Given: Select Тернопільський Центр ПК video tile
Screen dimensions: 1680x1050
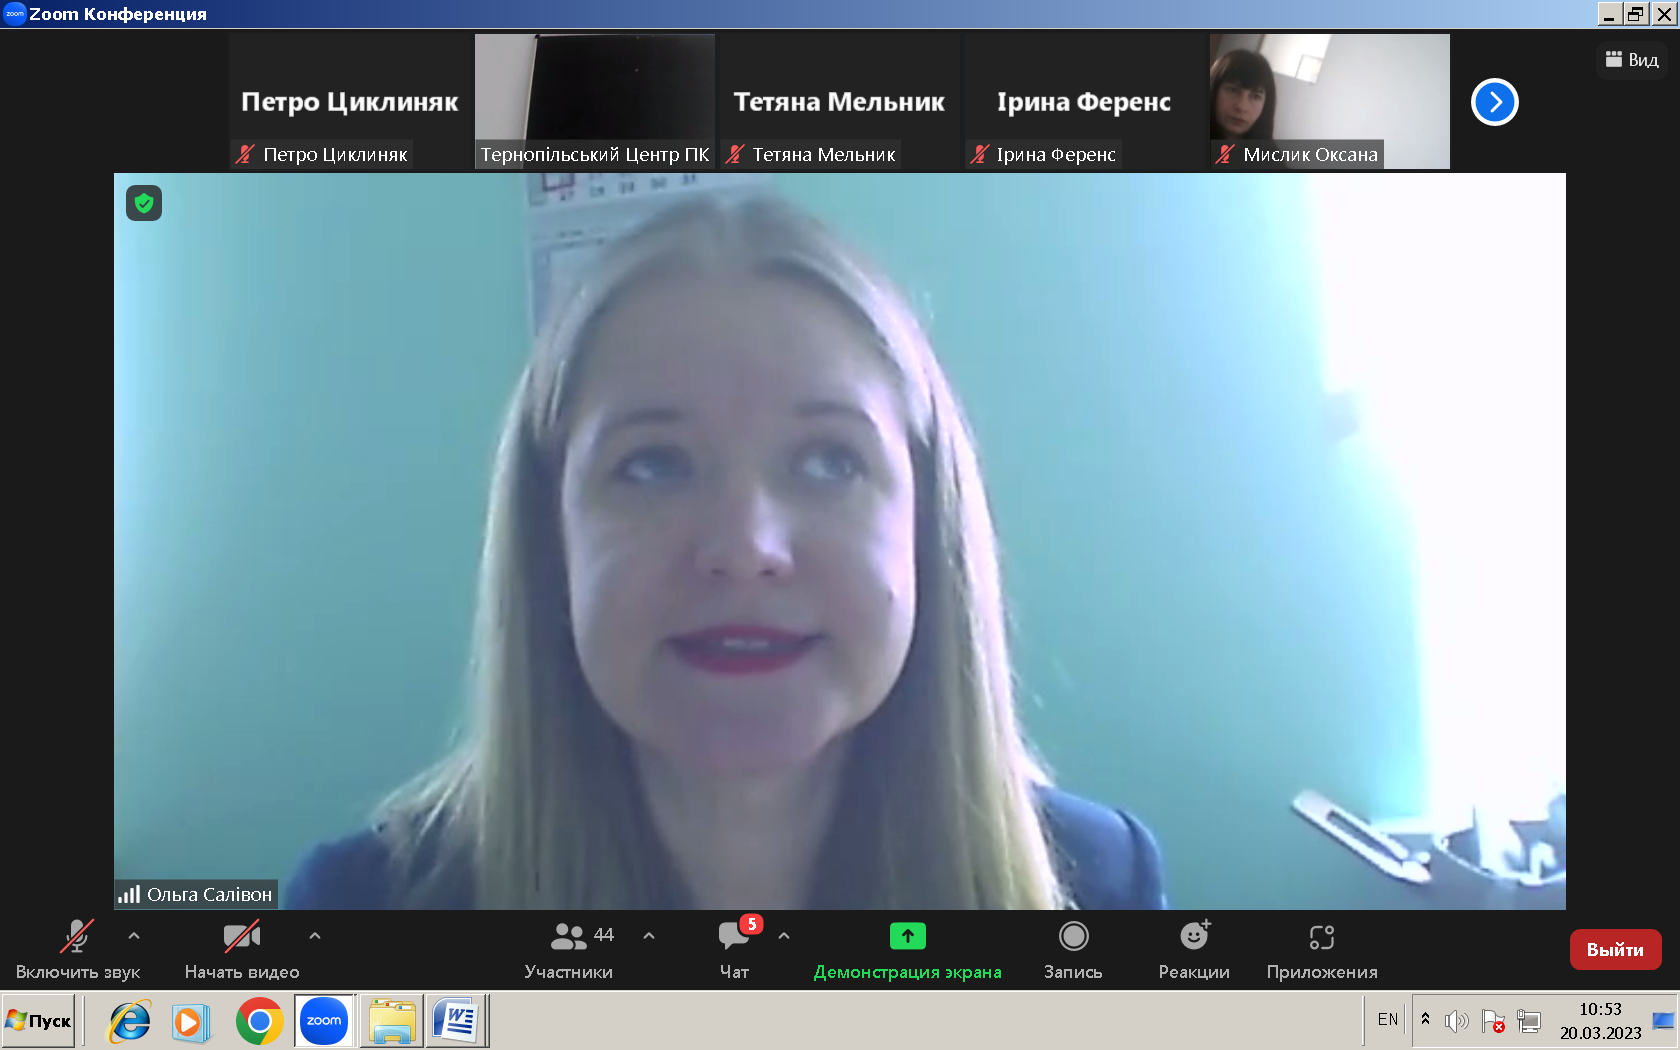Looking at the screenshot, I should [595, 101].
